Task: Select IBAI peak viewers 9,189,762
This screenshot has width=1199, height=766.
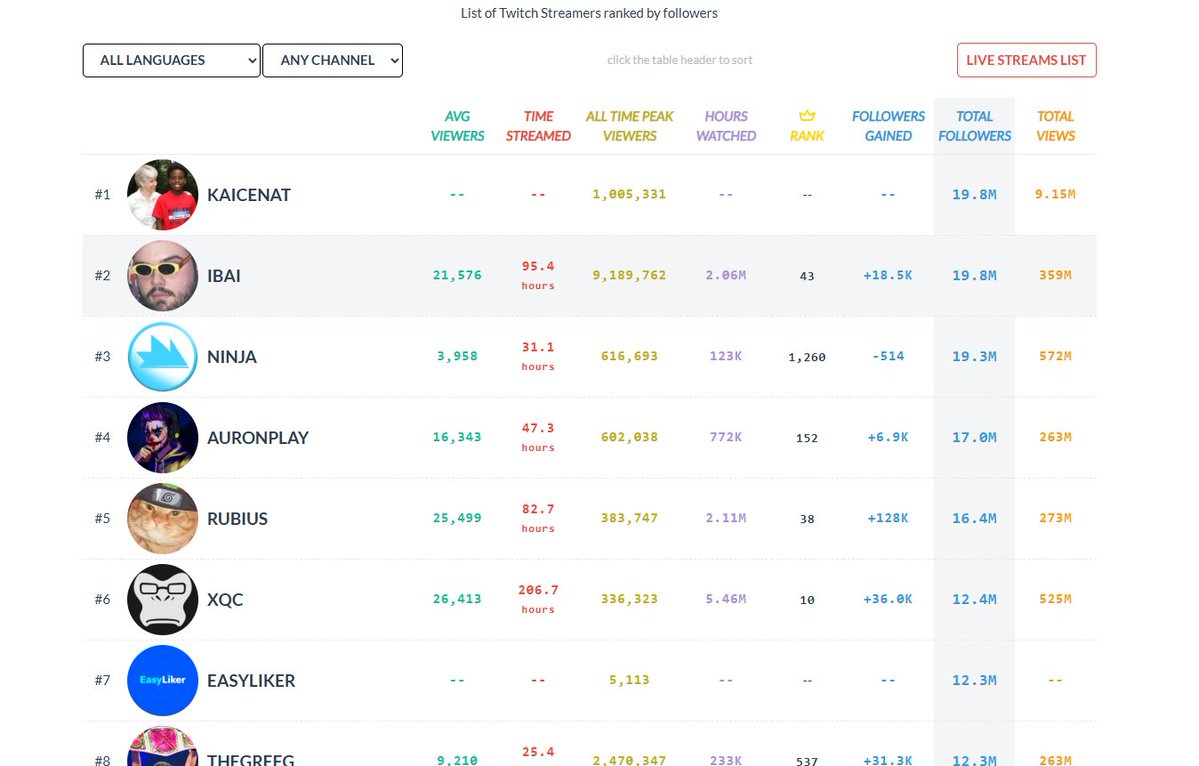Action: tap(629, 275)
